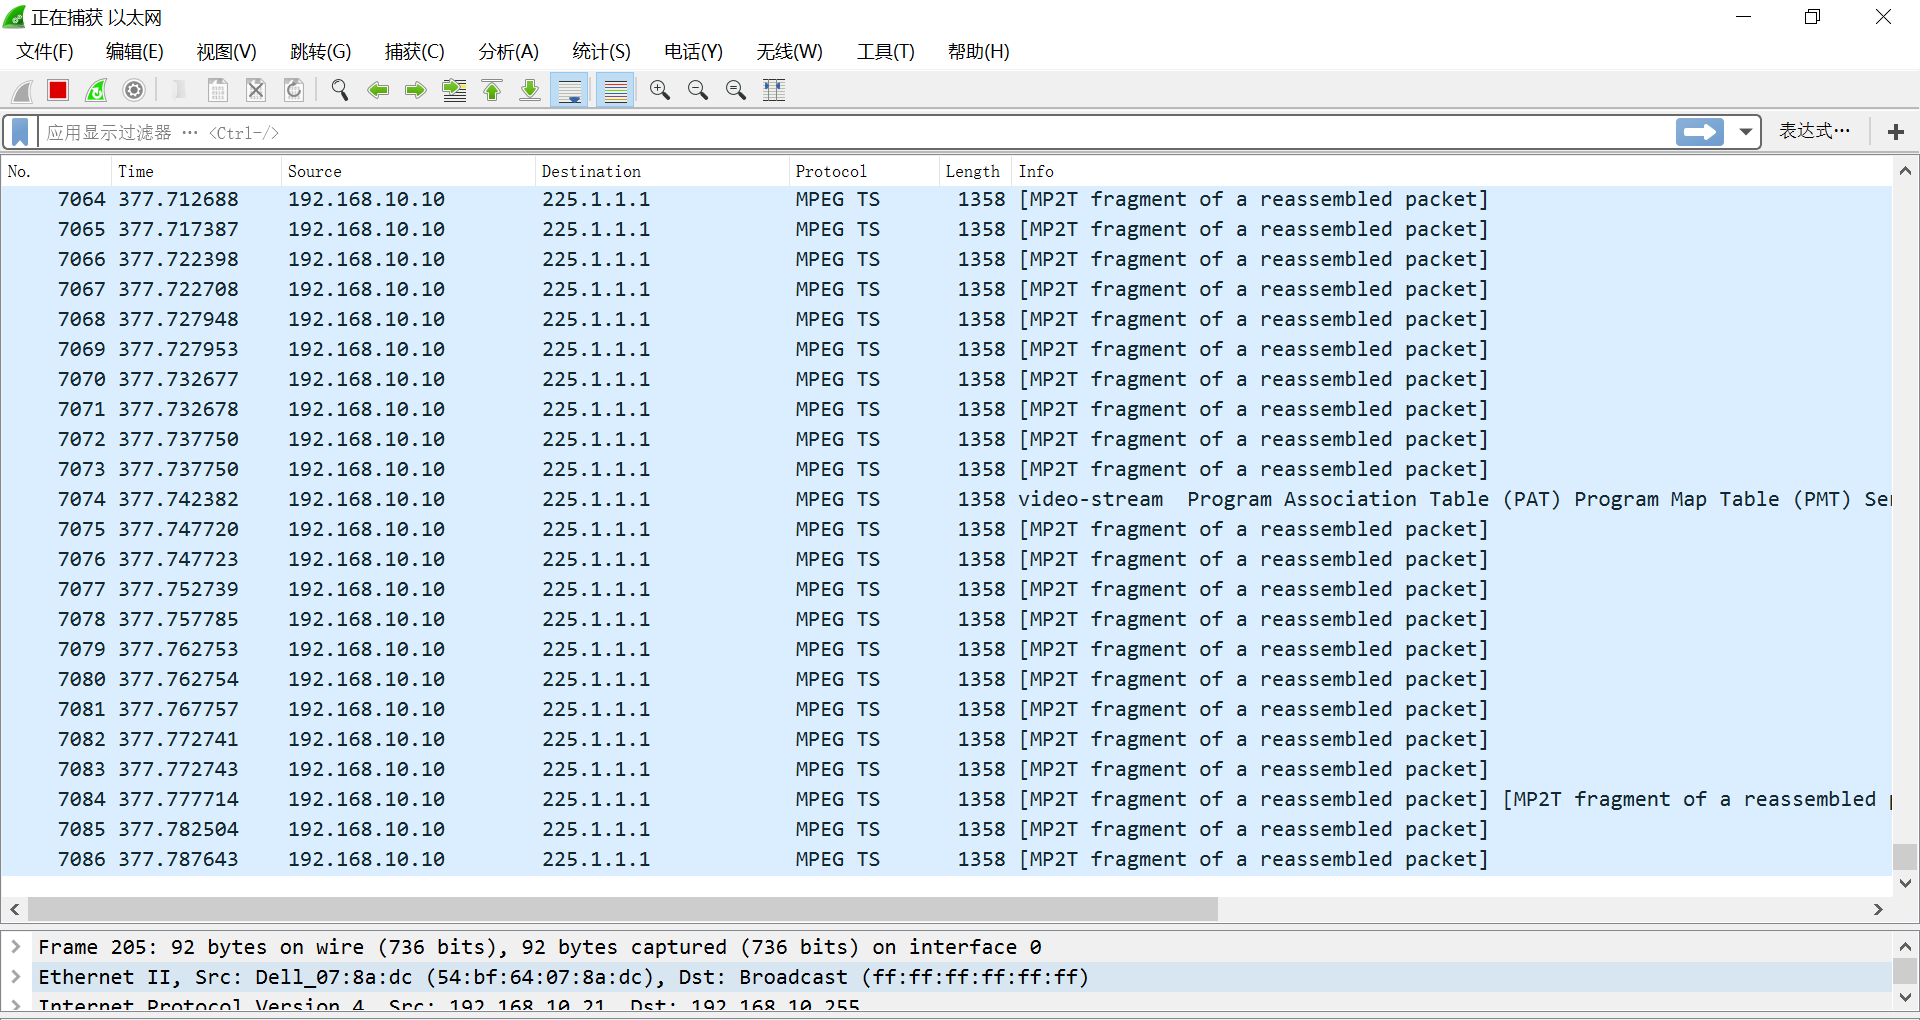Add a filter button with plus
The image size is (1920, 1020).
(1896, 132)
